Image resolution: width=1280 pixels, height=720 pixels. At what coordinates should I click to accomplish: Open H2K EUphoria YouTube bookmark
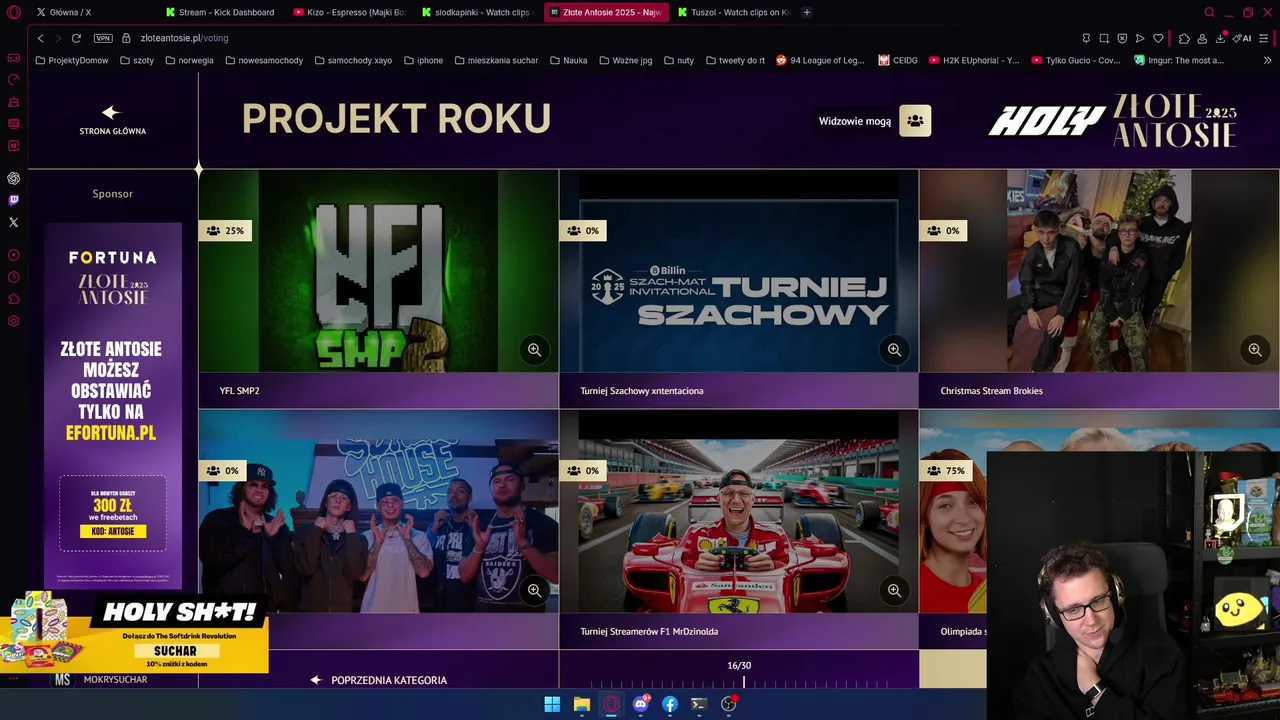(x=974, y=60)
